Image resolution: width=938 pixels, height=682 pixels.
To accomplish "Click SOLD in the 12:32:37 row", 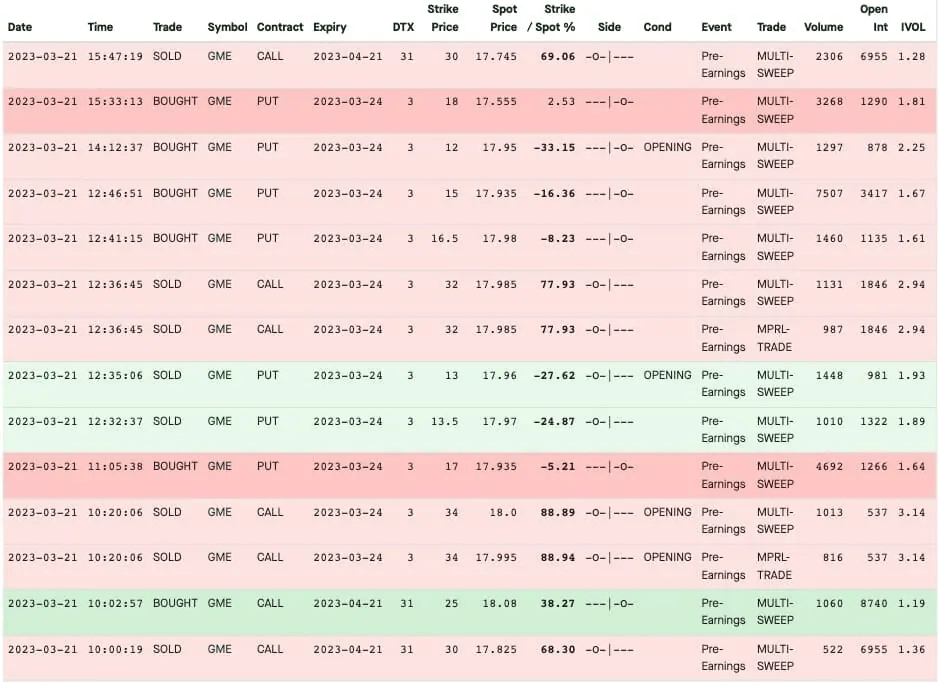I will pos(167,421).
